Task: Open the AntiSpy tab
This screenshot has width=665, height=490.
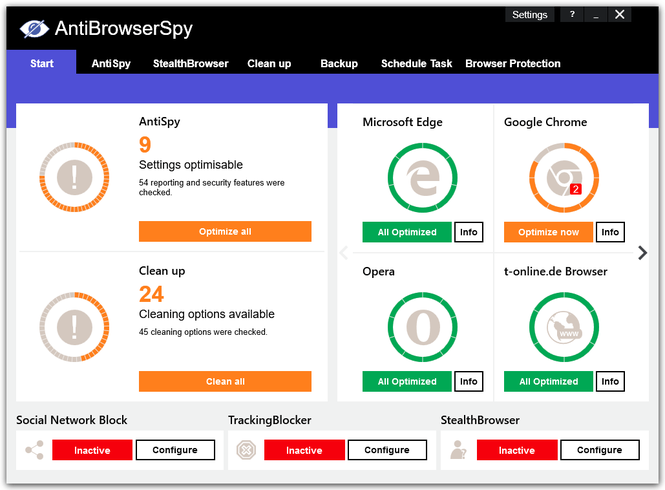Action: [111, 64]
